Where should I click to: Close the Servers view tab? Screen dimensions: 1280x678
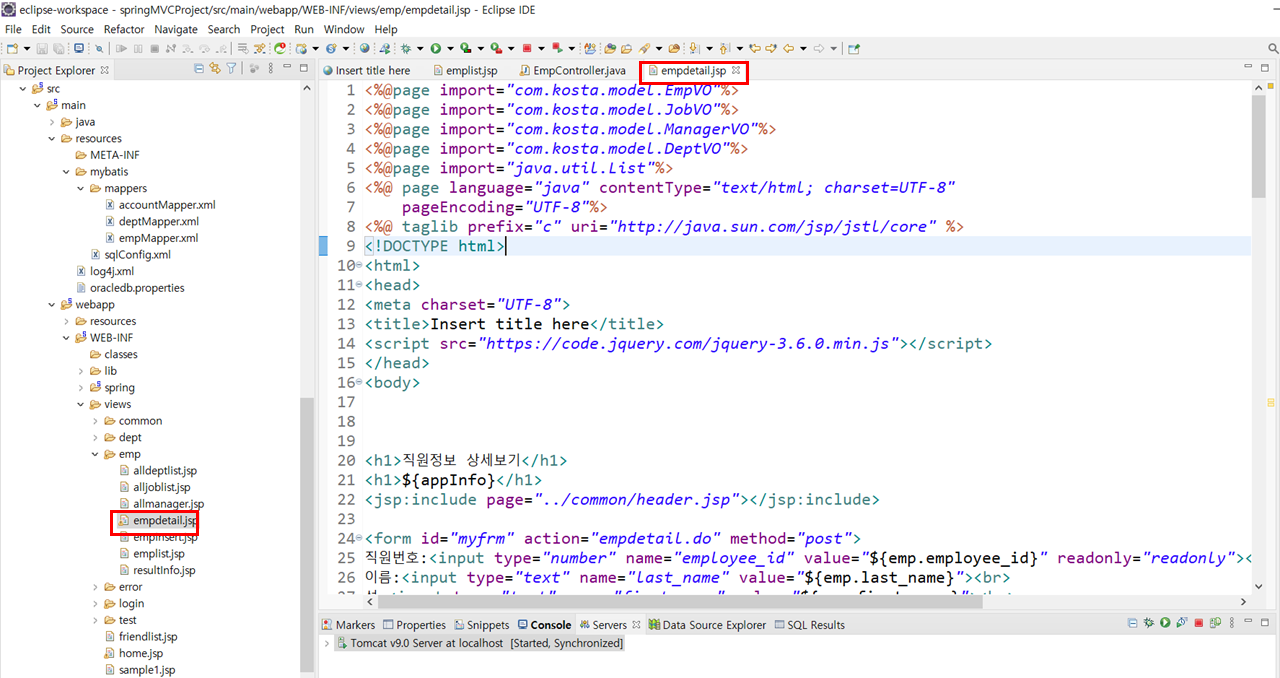[637, 624]
